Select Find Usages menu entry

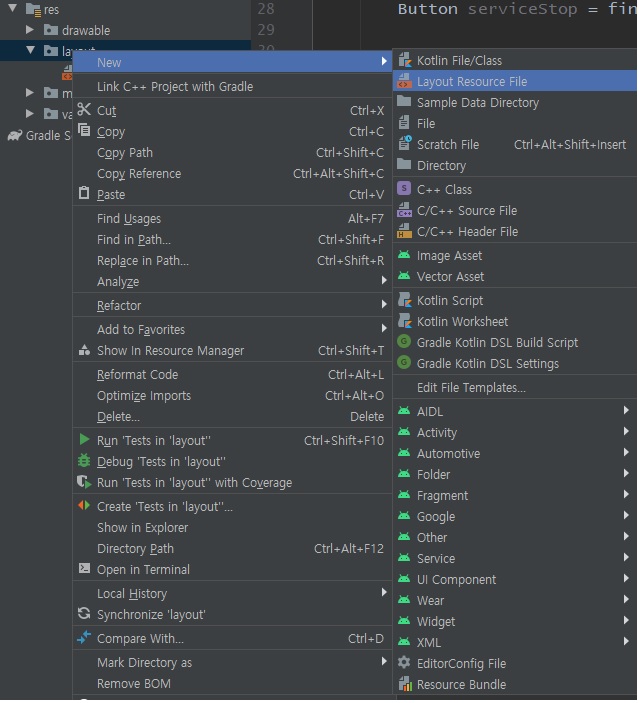click(x=232, y=218)
